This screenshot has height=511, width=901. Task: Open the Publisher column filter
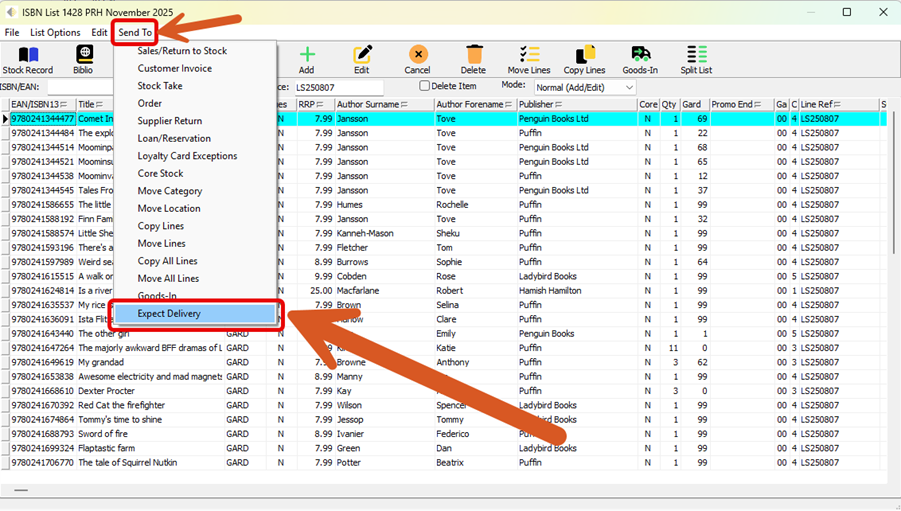tap(559, 105)
